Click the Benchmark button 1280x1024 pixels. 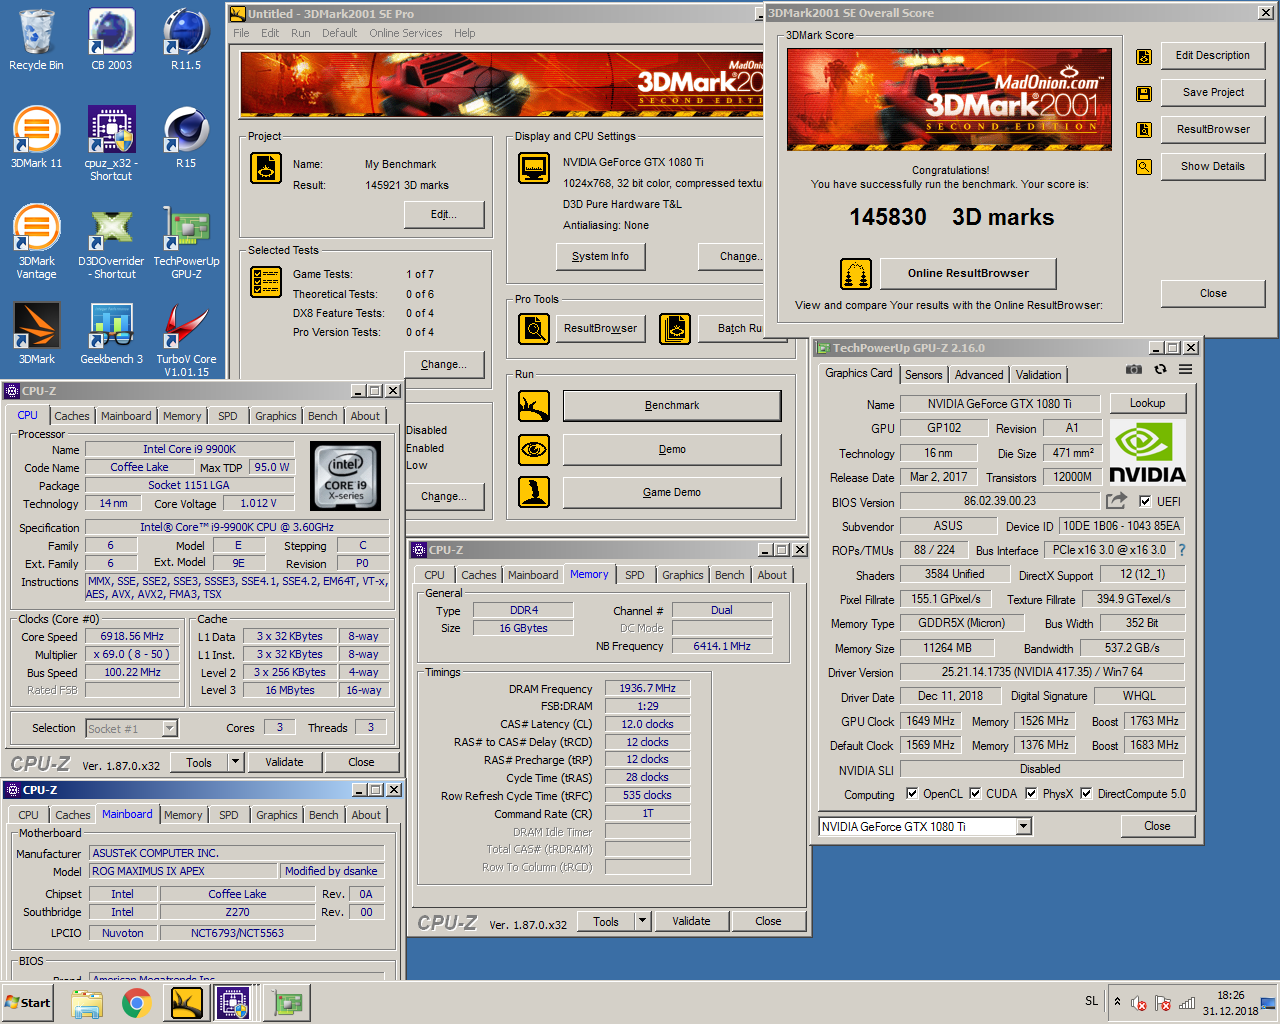click(x=672, y=405)
